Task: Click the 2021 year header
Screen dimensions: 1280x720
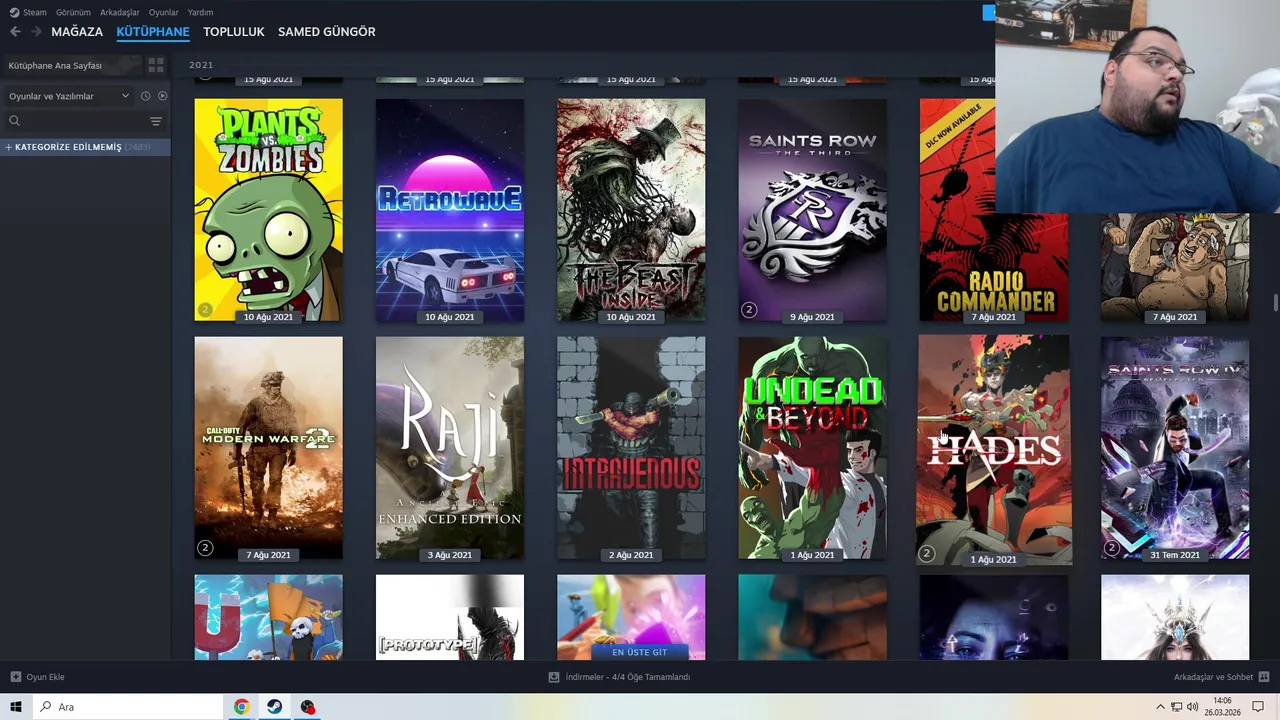Action: coord(201,65)
